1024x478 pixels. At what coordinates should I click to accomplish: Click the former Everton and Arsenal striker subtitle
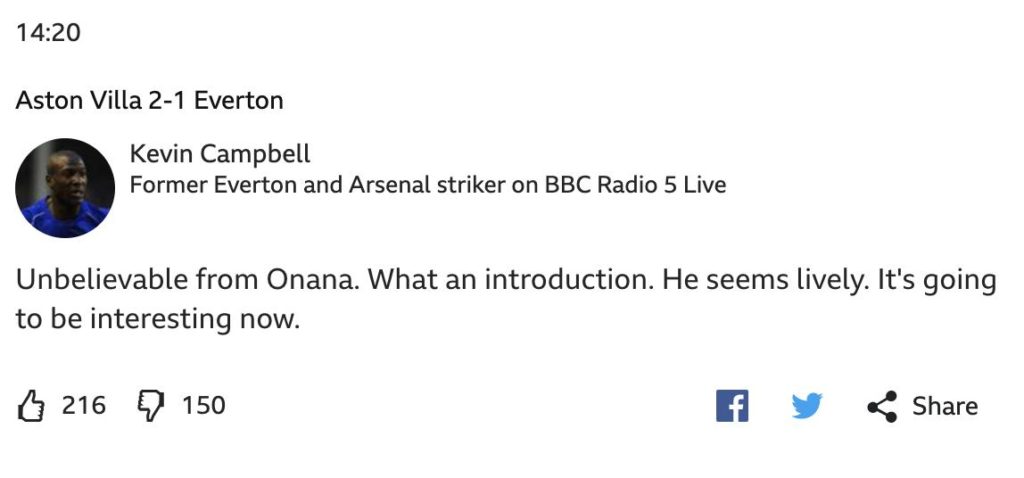coord(428,185)
